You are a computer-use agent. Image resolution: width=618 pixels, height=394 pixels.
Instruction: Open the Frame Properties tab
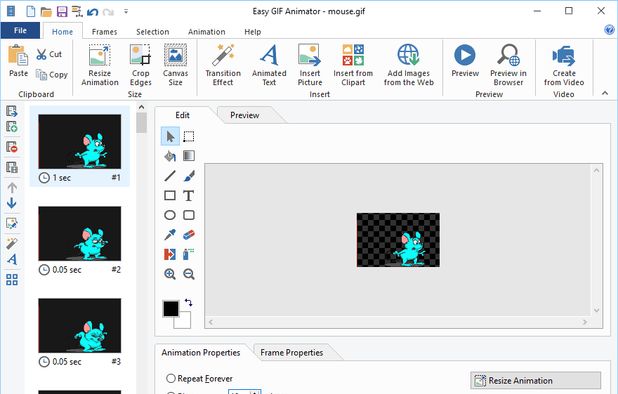pos(292,352)
